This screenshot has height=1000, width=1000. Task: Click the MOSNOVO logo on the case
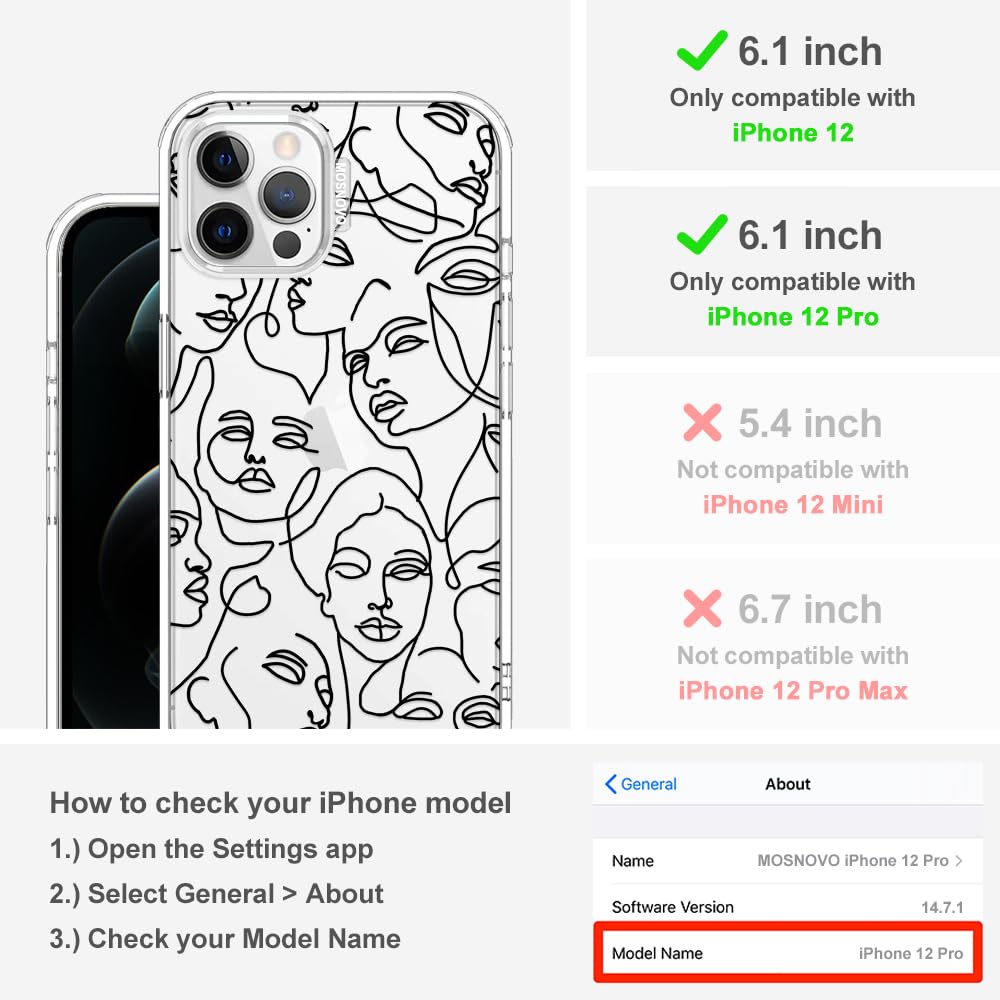coord(342,195)
